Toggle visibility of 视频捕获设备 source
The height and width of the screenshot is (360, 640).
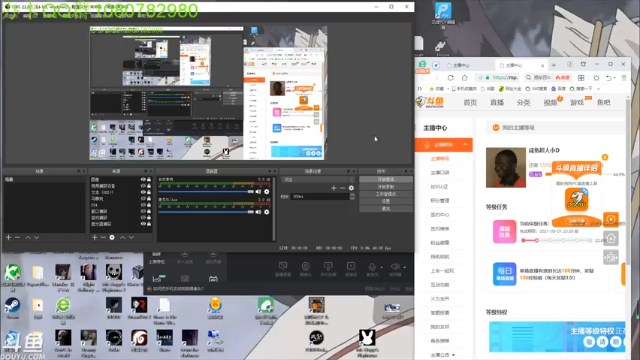(143, 186)
